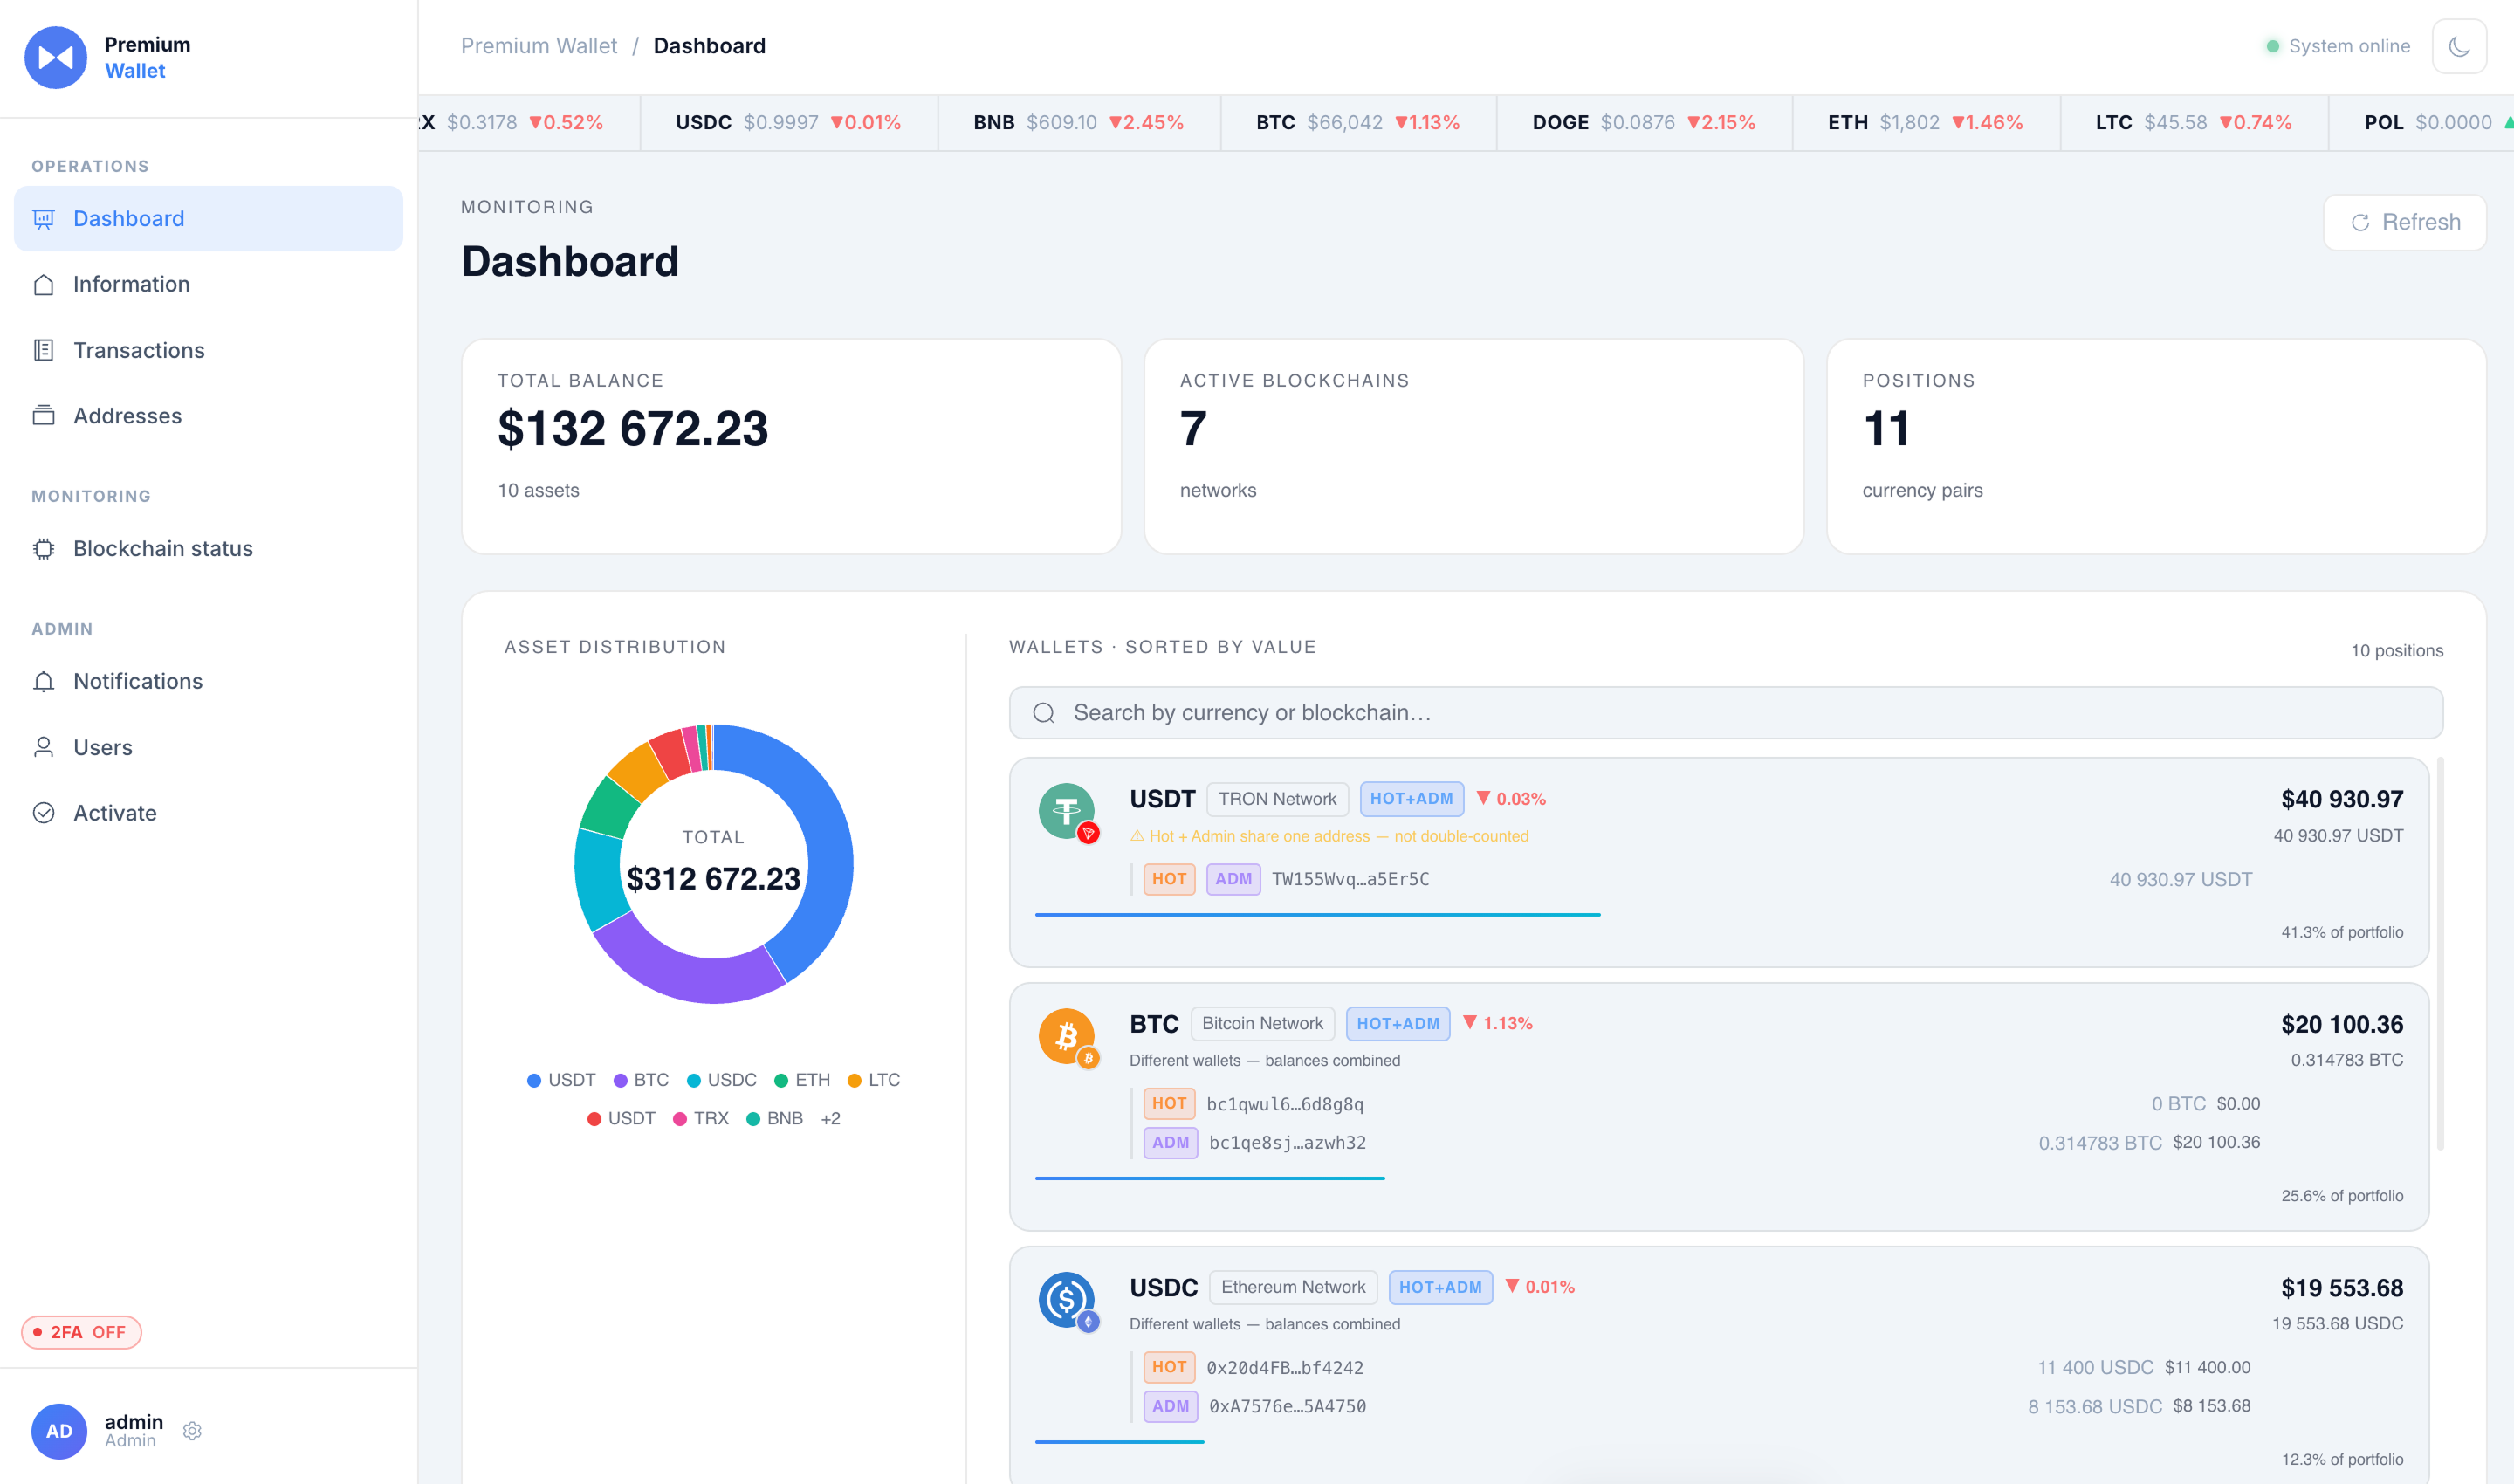Click the TRX legend entry
The width and height of the screenshot is (2514, 1484).
point(701,1118)
